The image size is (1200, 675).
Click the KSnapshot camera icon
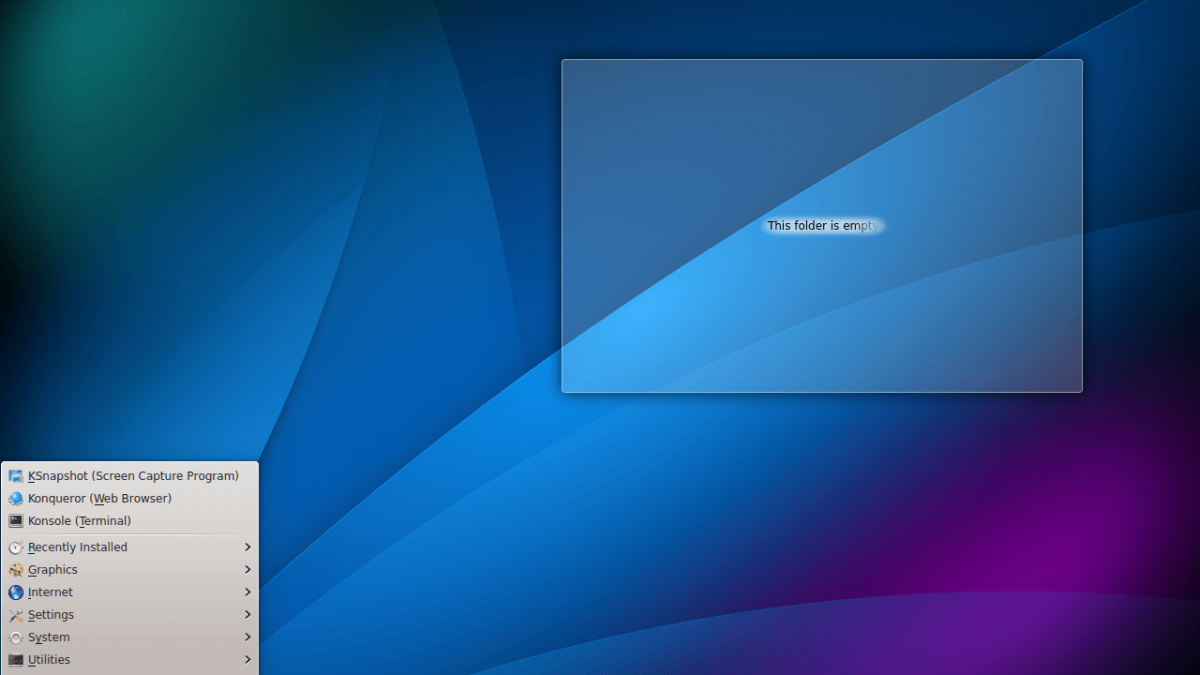point(16,476)
